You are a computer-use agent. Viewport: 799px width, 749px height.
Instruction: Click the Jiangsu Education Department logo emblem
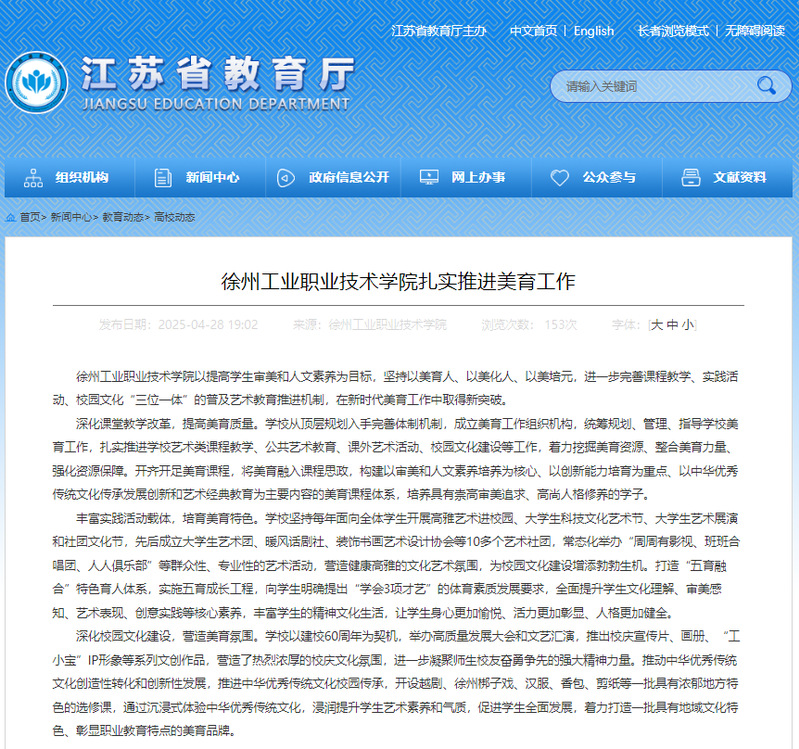tap(37, 83)
